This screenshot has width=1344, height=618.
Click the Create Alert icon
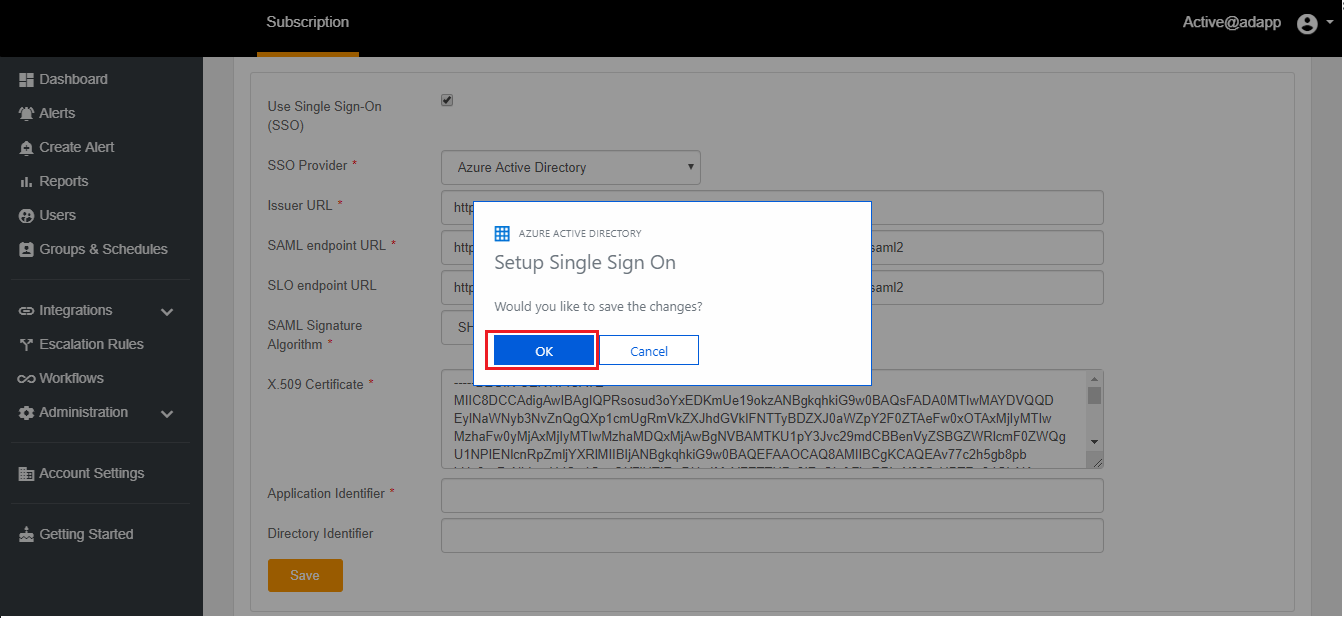pyautogui.click(x=27, y=148)
